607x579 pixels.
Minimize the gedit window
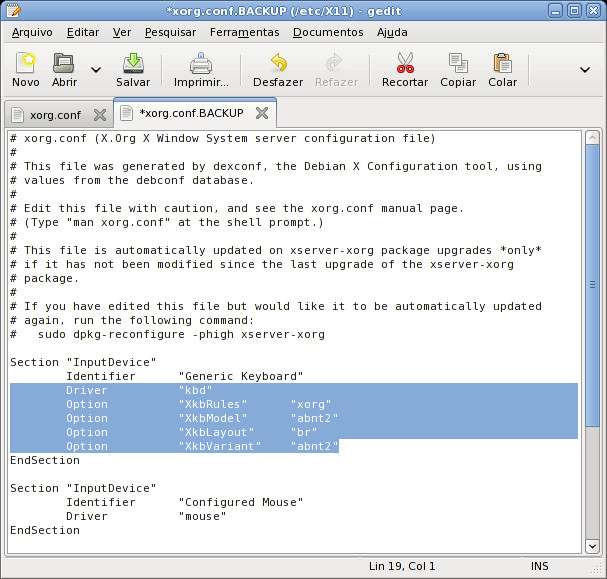click(555, 11)
